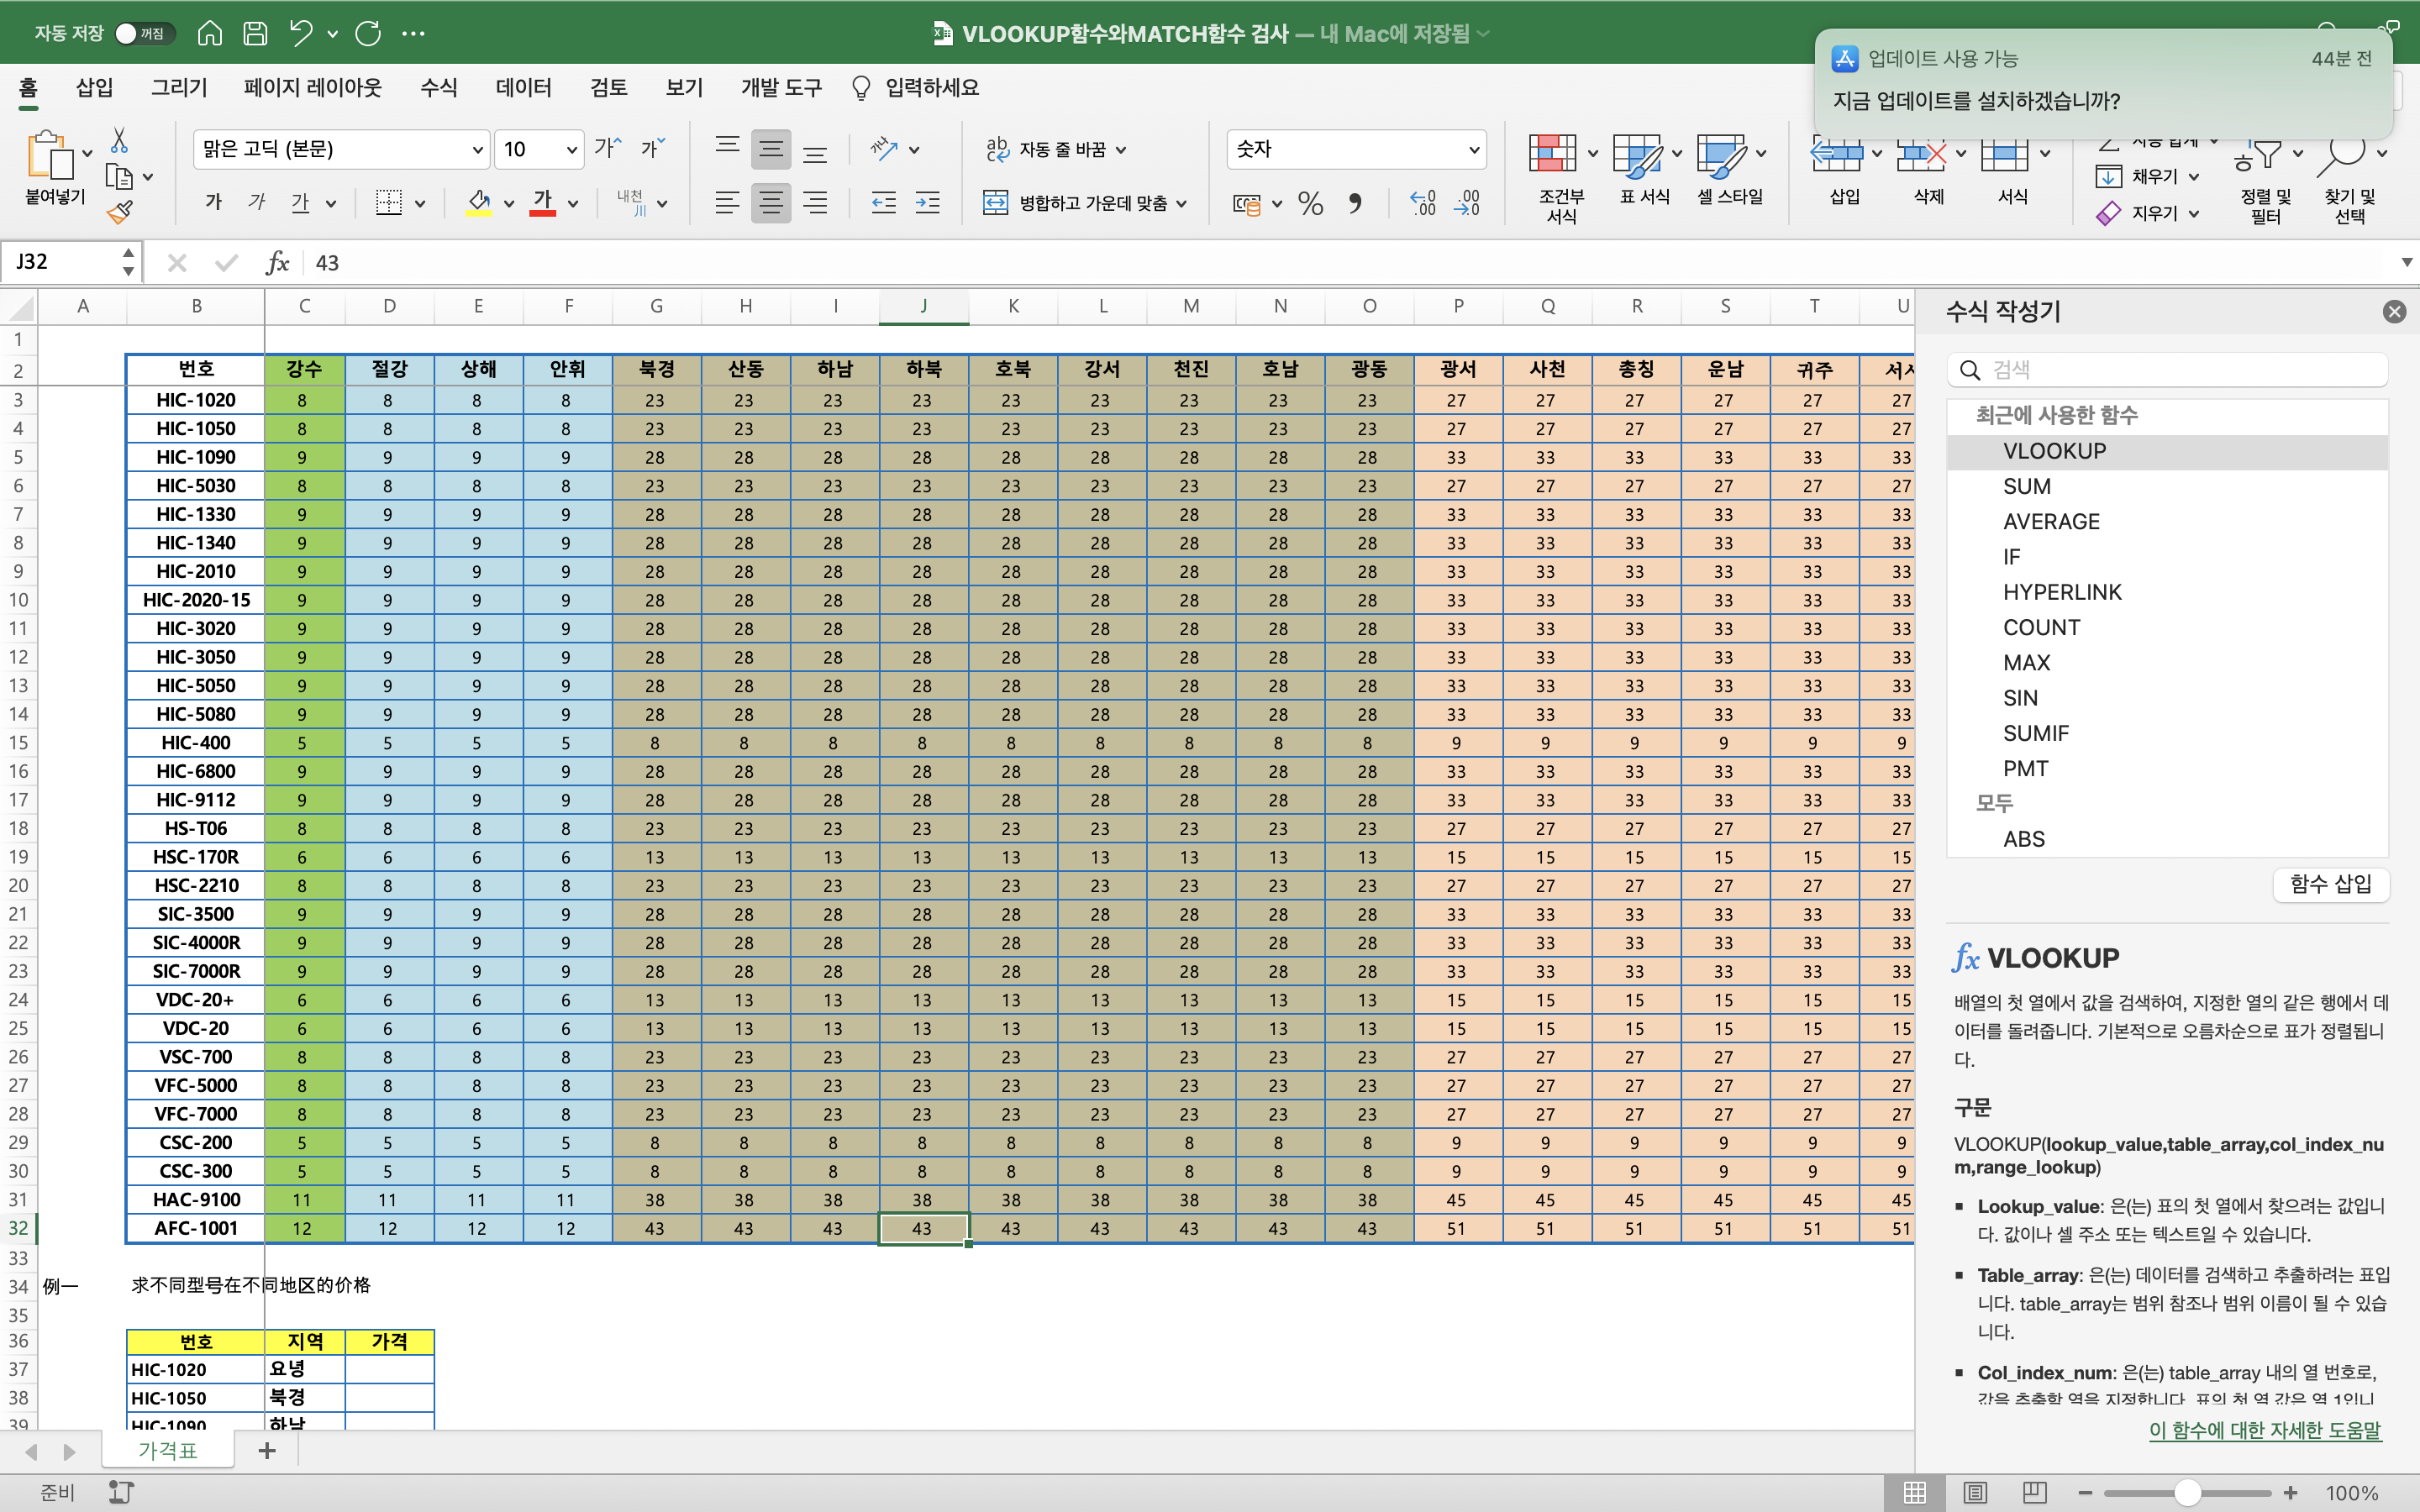Switch to the 수식 ribbon tab

click(438, 88)
